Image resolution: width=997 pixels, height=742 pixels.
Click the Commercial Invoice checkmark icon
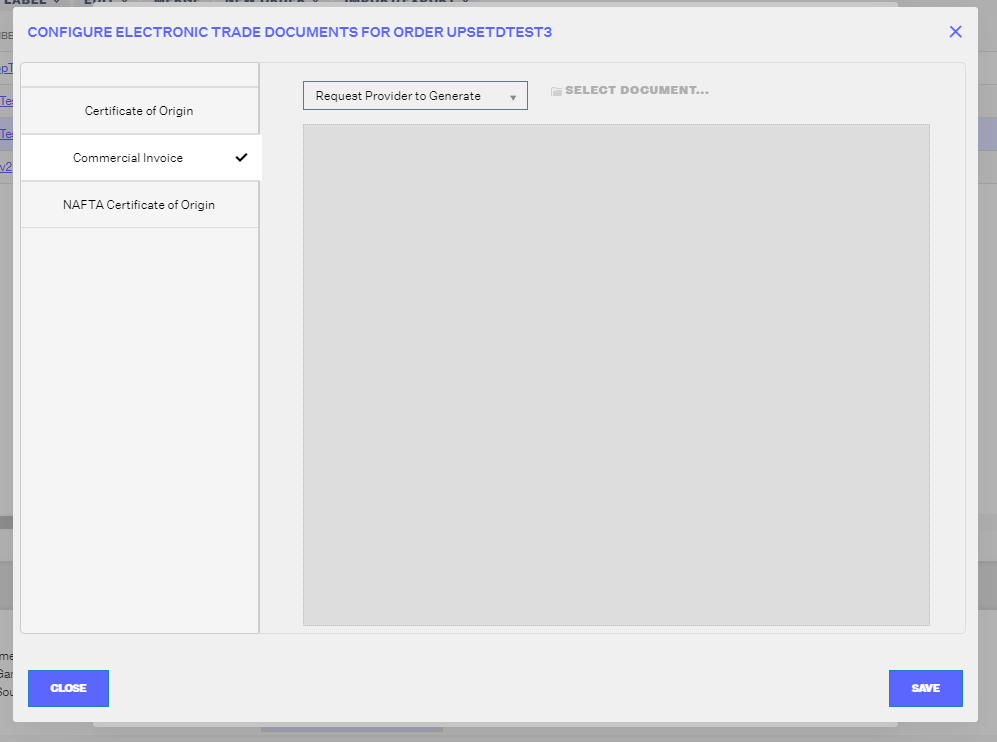[x=241, y=158]
